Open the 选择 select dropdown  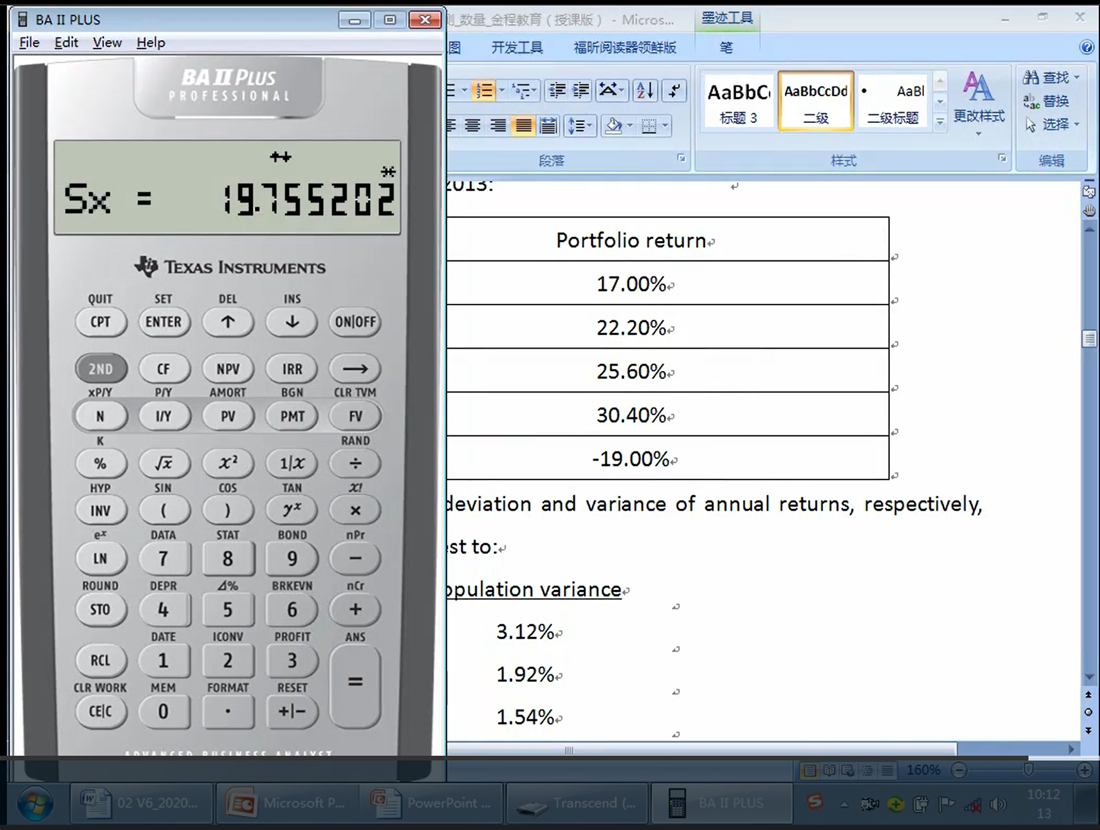pos(1052,124)
